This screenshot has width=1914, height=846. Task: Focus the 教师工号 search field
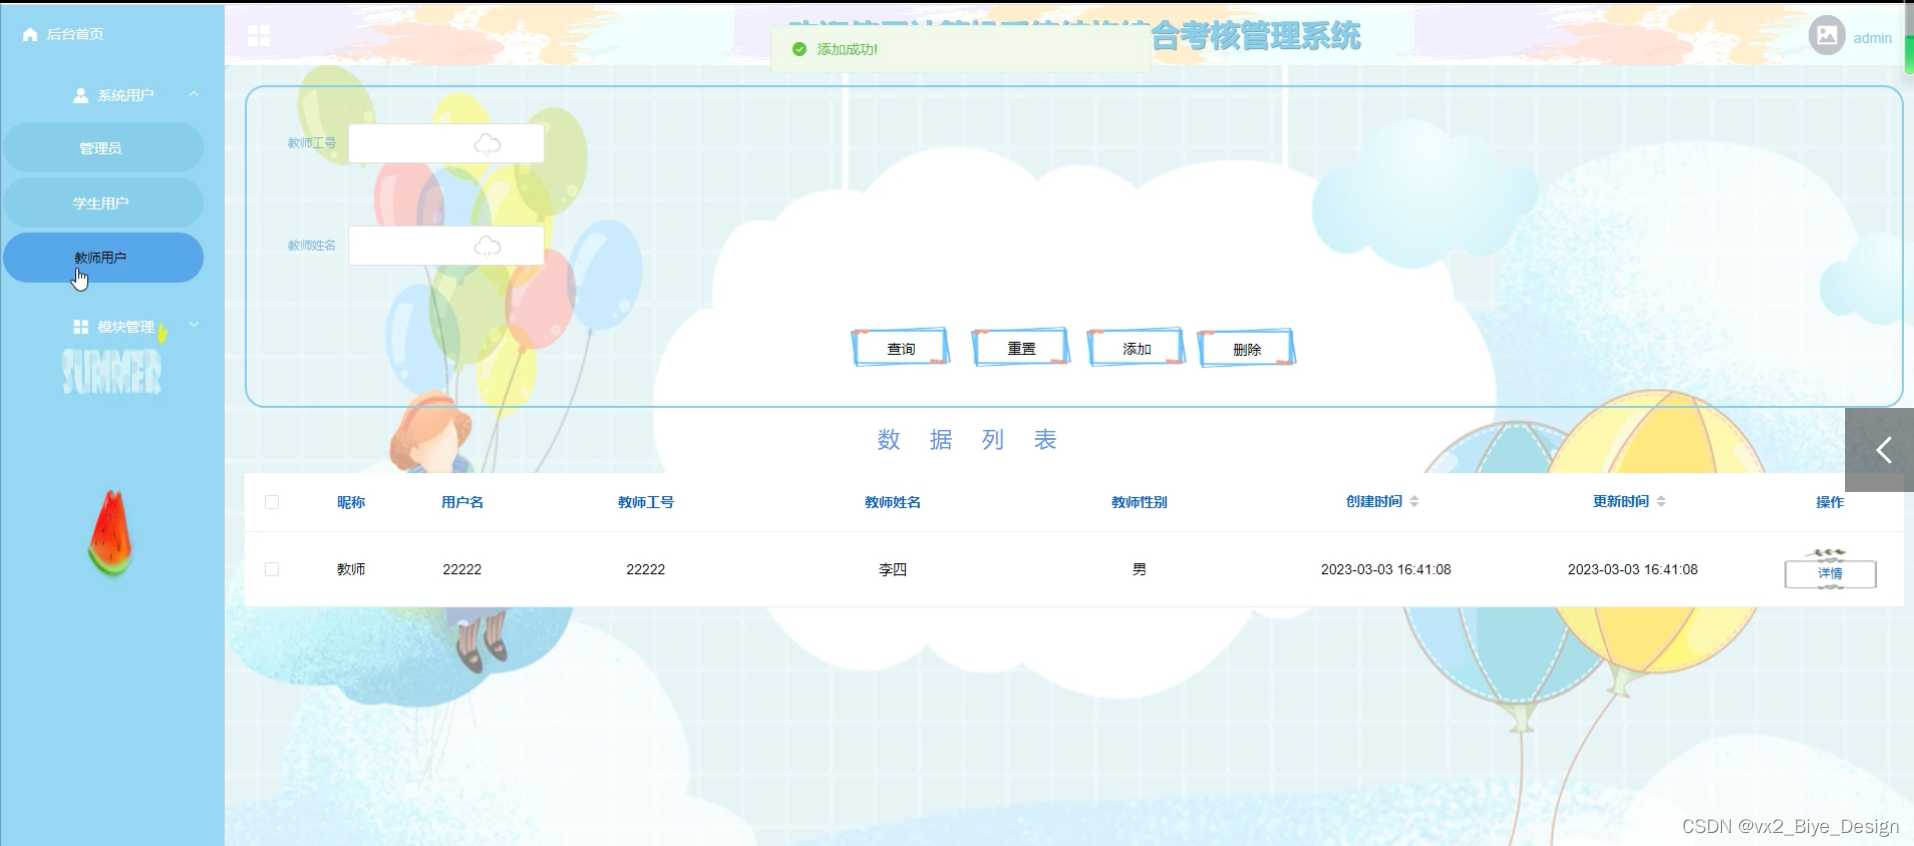(x=446, y=143)
